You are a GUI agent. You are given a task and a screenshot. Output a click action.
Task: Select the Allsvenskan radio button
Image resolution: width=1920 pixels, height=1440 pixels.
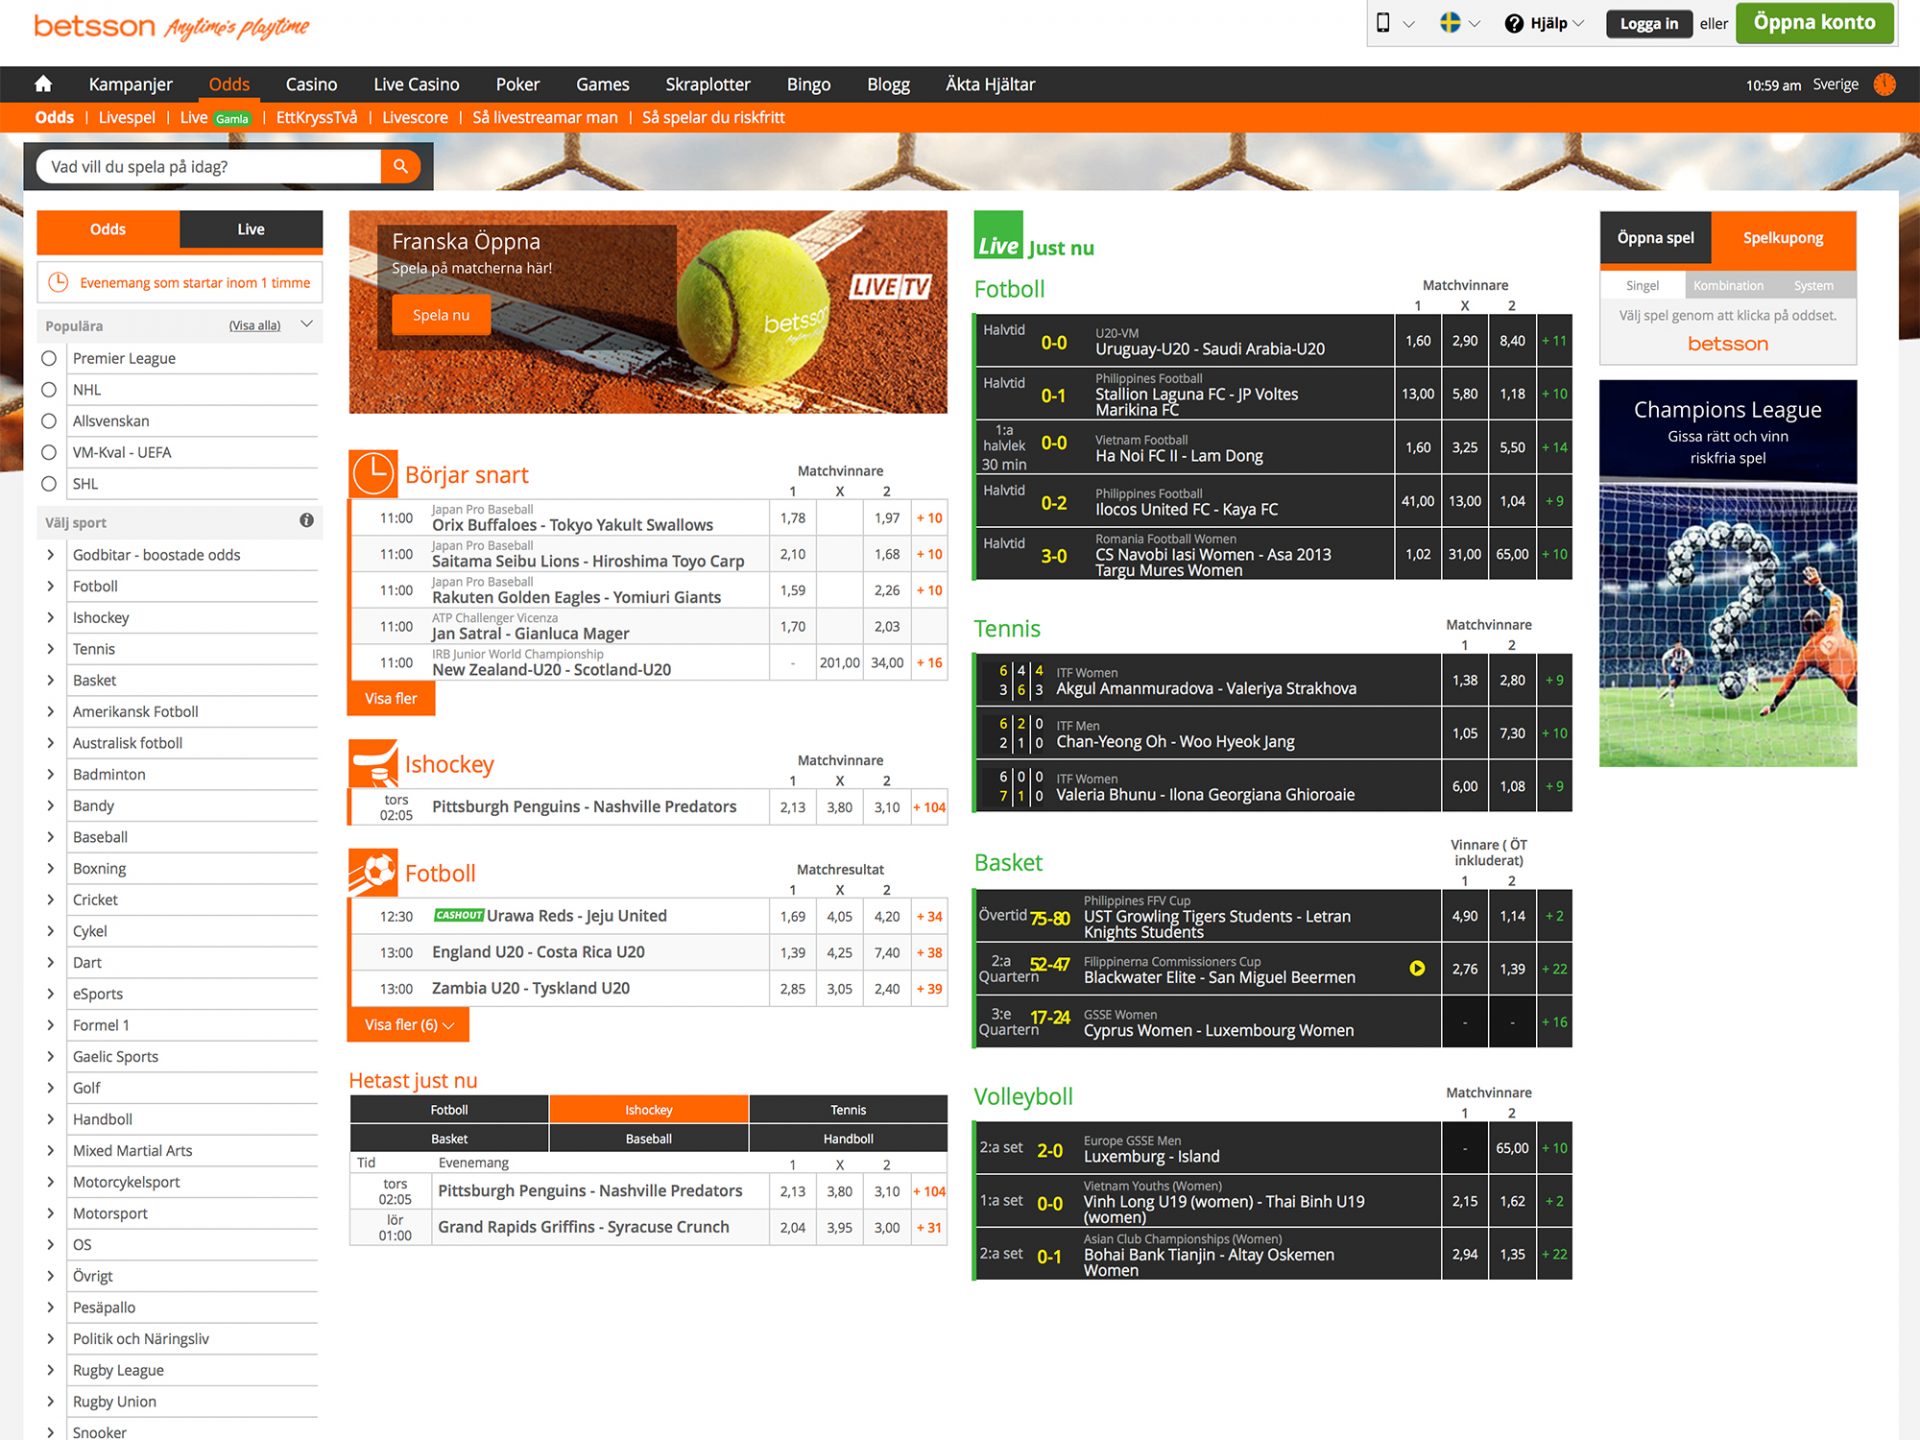(x=49, y=421)
